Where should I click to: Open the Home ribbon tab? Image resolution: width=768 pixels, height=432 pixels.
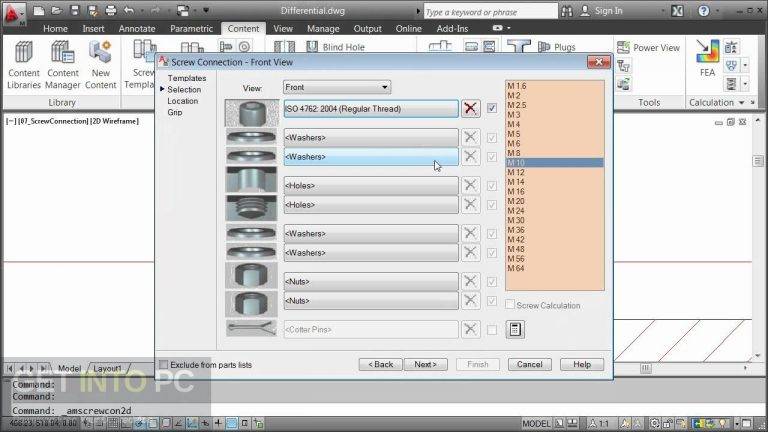(x=55, y=28)
